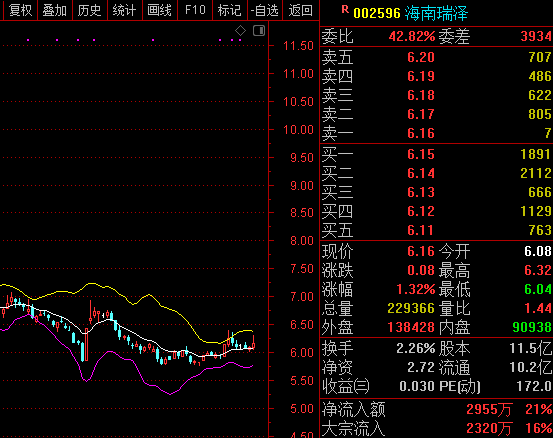Click the 买一 price 6.15 row
This screenshot has width=553, height=438.
(436, 154)
